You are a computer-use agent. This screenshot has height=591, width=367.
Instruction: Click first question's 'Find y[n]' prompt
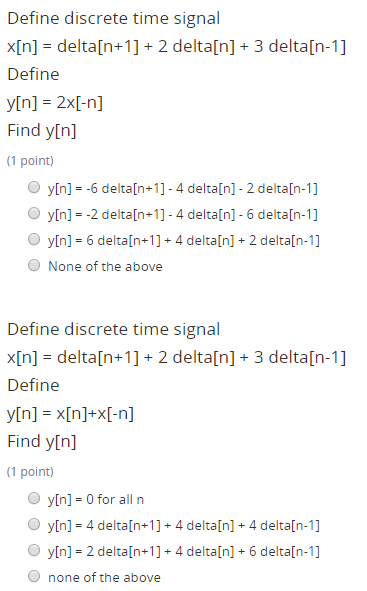coord(42,131)
